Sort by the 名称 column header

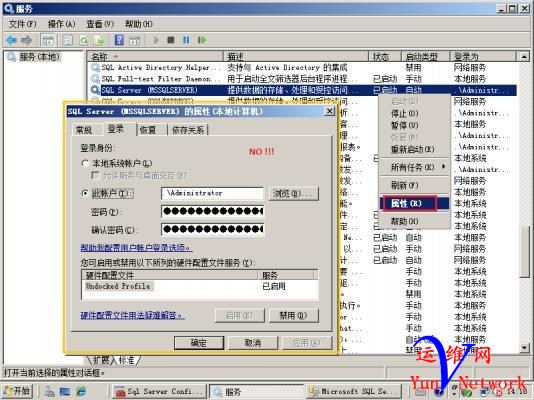pyautogui.click(x=155, y=57)
